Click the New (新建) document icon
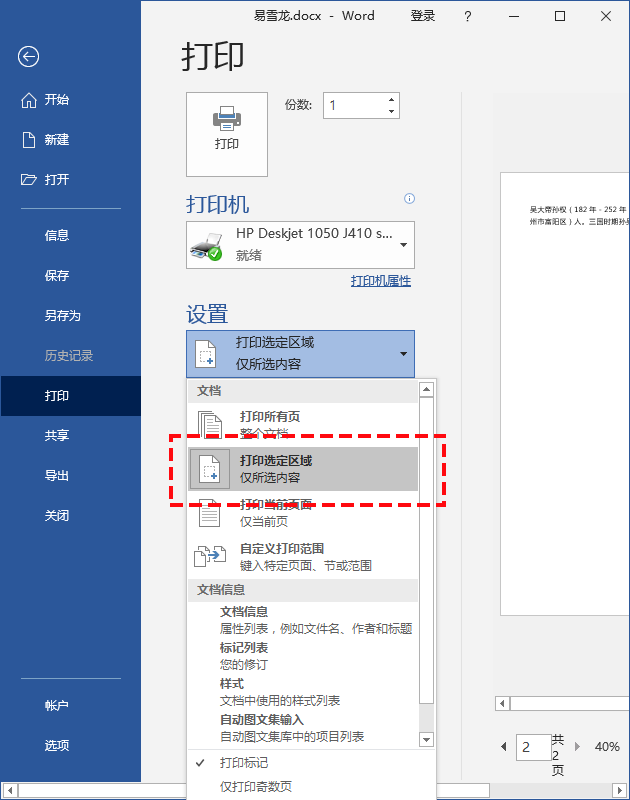 pos(29,140)
